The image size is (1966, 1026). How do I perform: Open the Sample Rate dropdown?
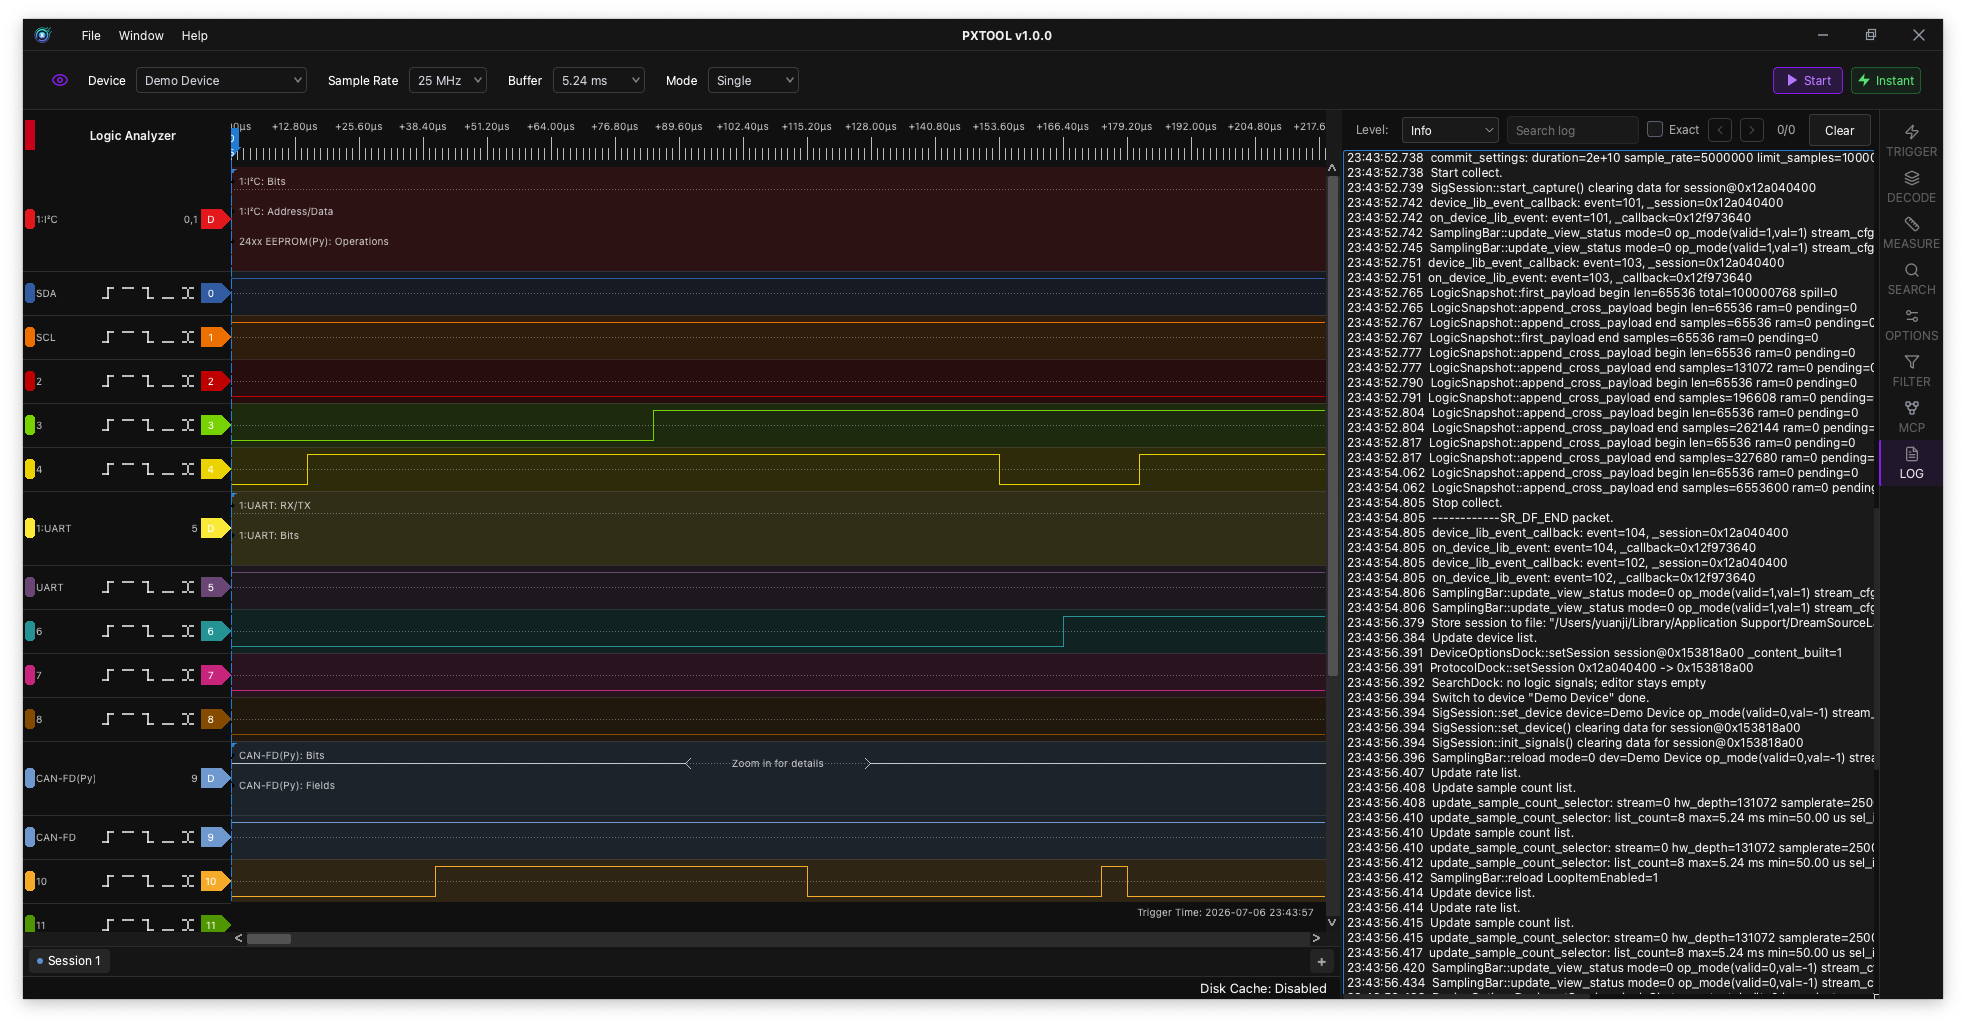point(447,80)
